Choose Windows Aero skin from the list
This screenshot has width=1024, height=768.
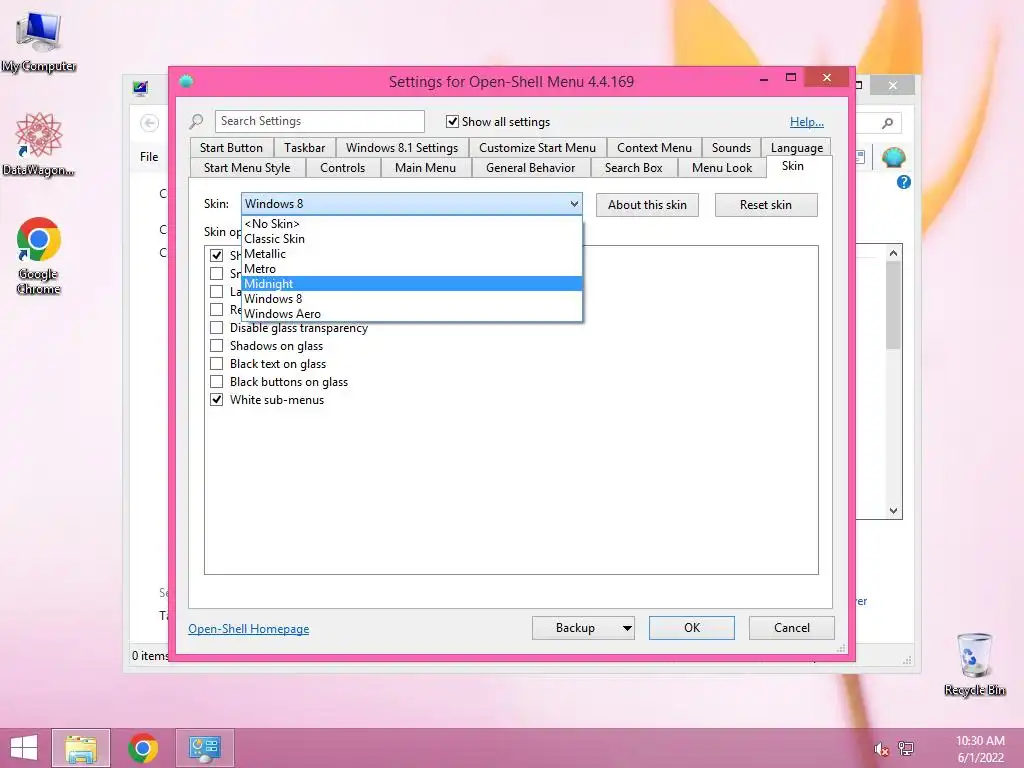(411, 314)
